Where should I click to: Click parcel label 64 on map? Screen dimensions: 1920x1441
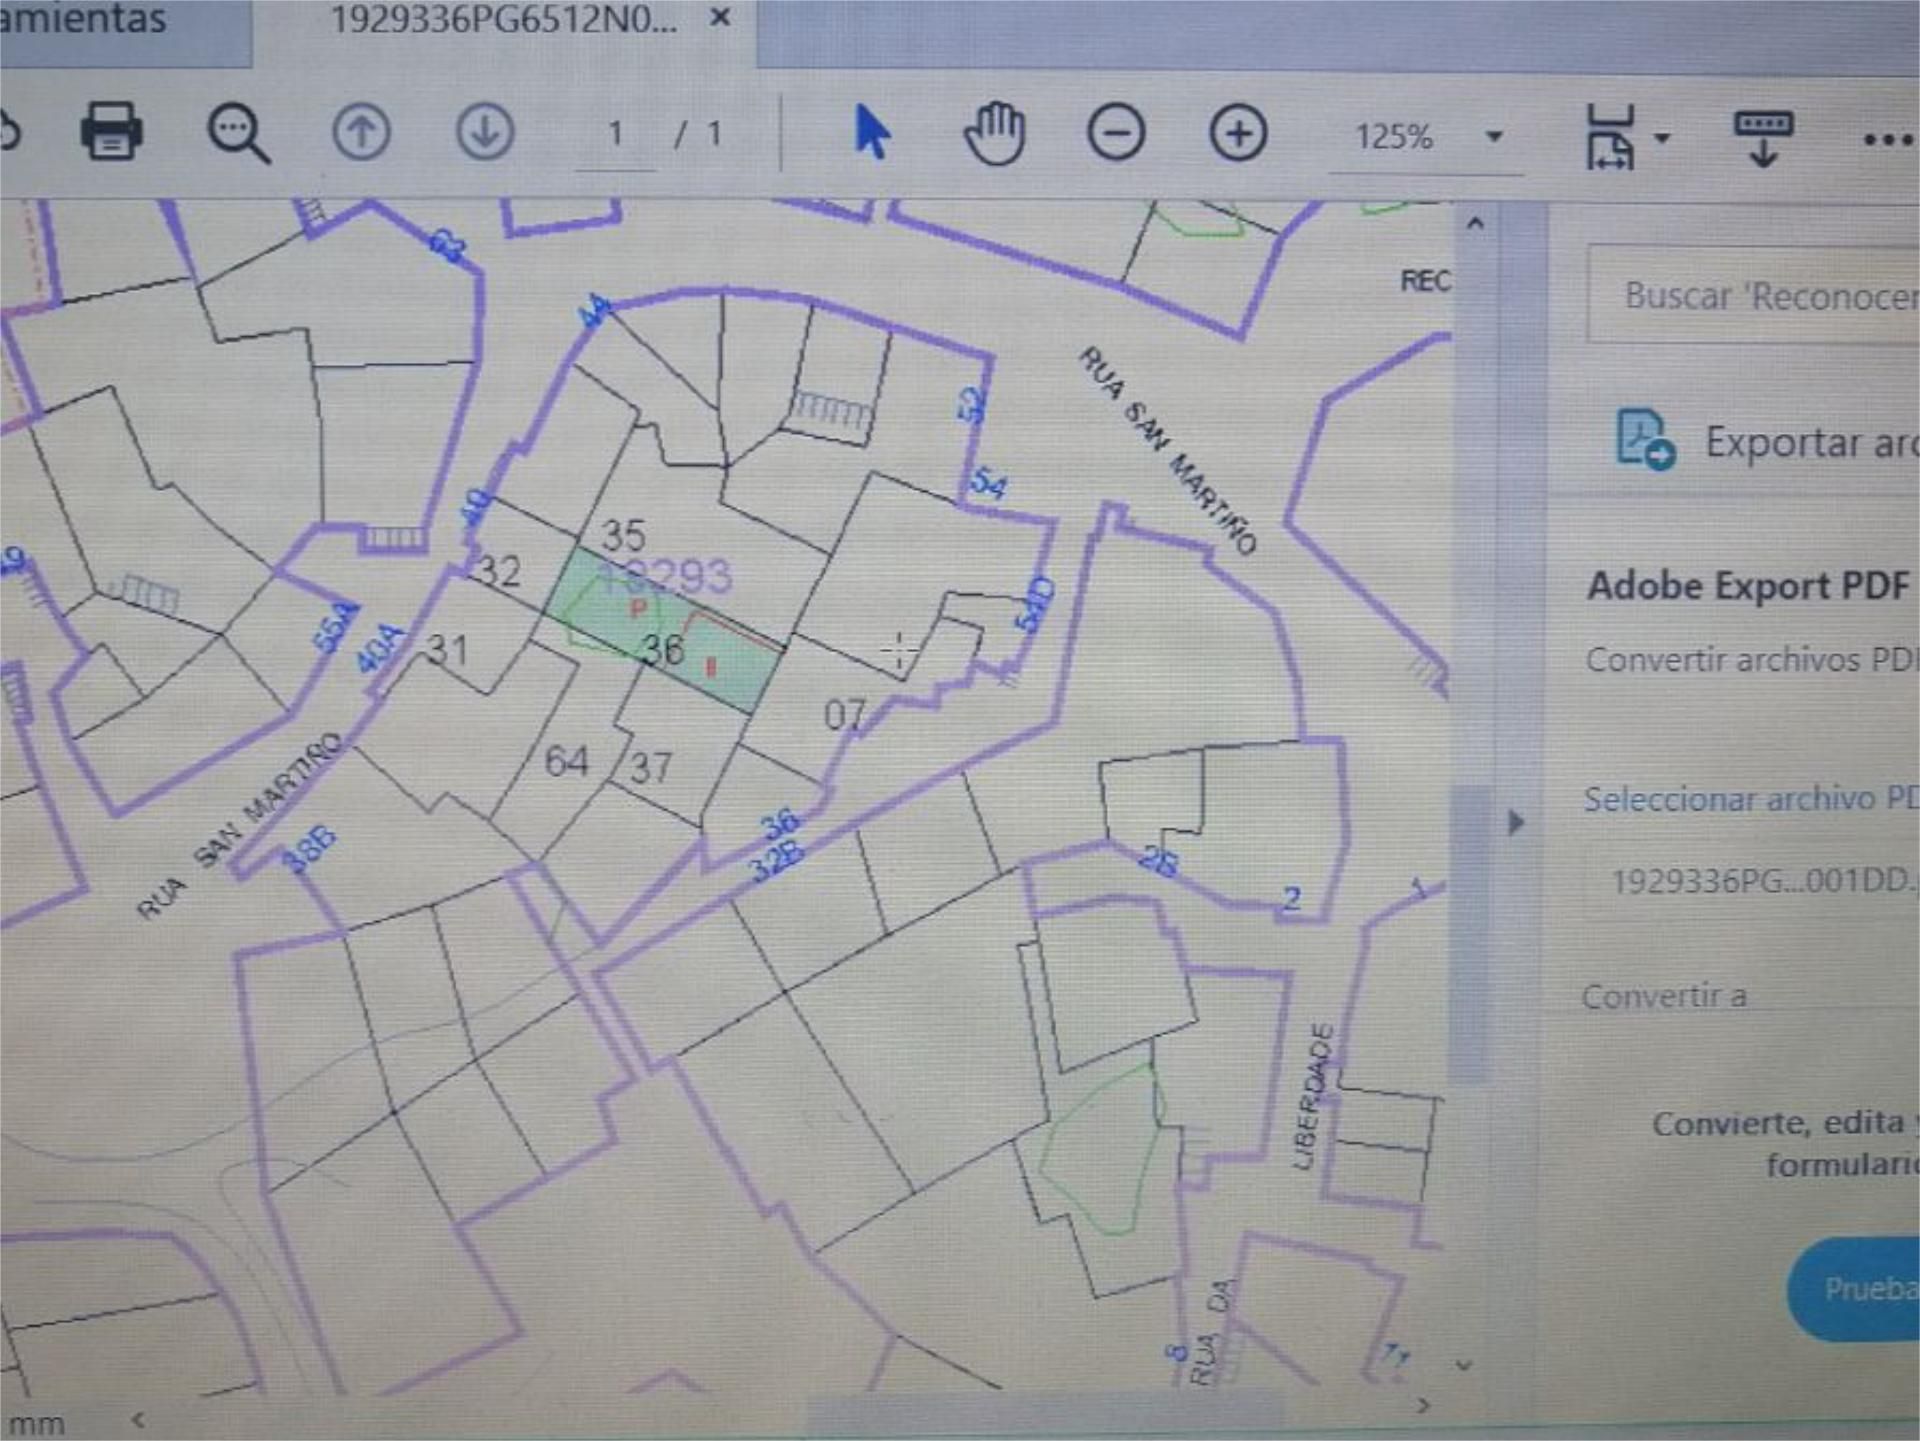pos(567,762)
